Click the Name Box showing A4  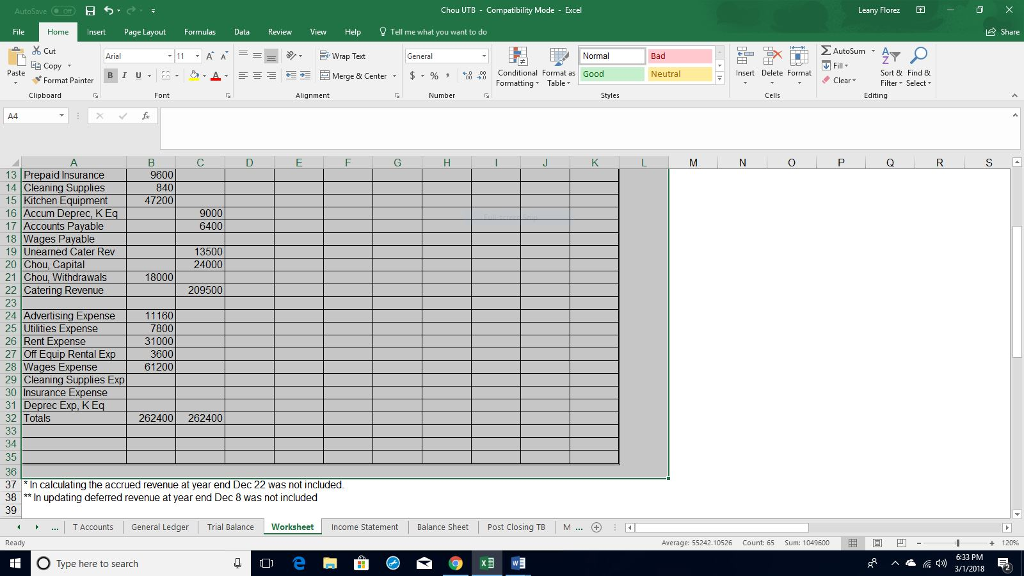tap(35, 116)
